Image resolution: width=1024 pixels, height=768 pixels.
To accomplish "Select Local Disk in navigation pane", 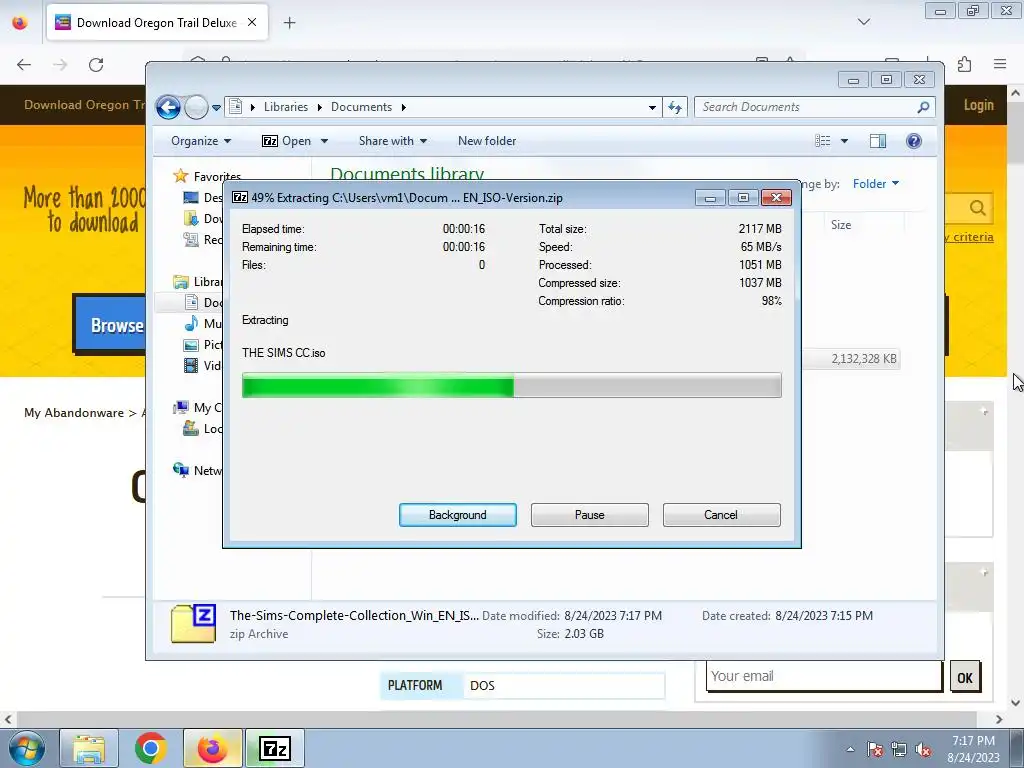I will 202,428.
